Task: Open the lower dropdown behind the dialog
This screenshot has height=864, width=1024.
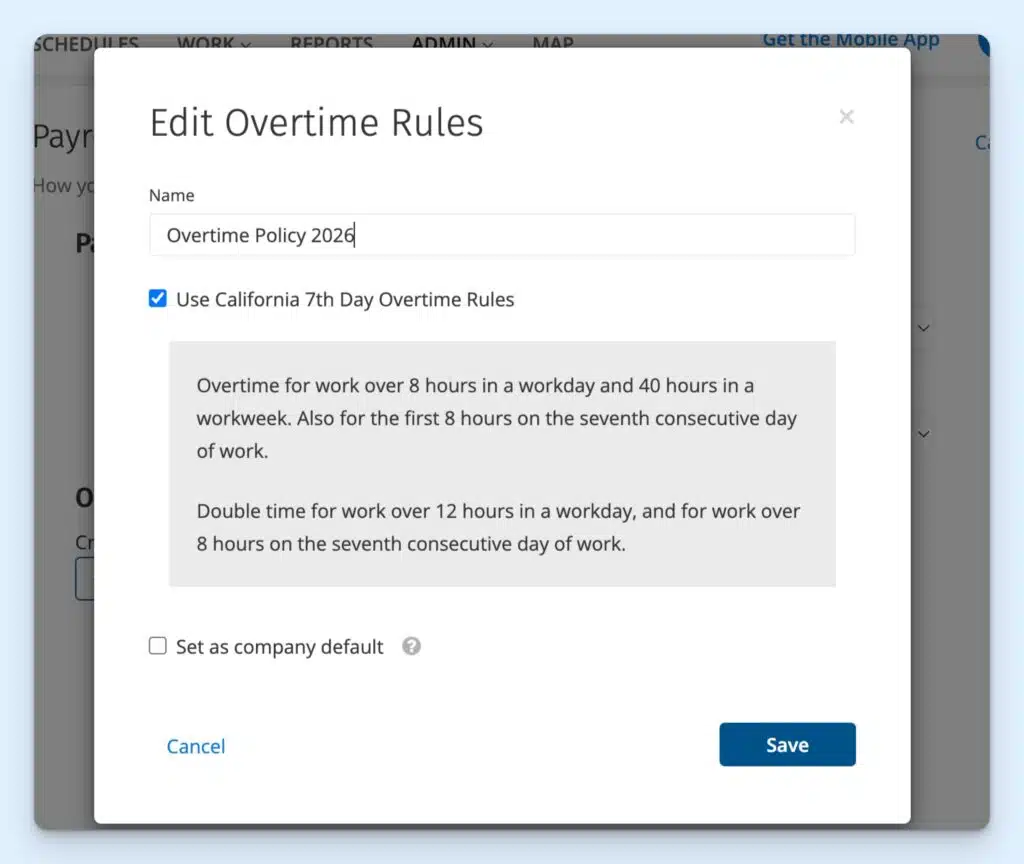Action: coord(923,434)
